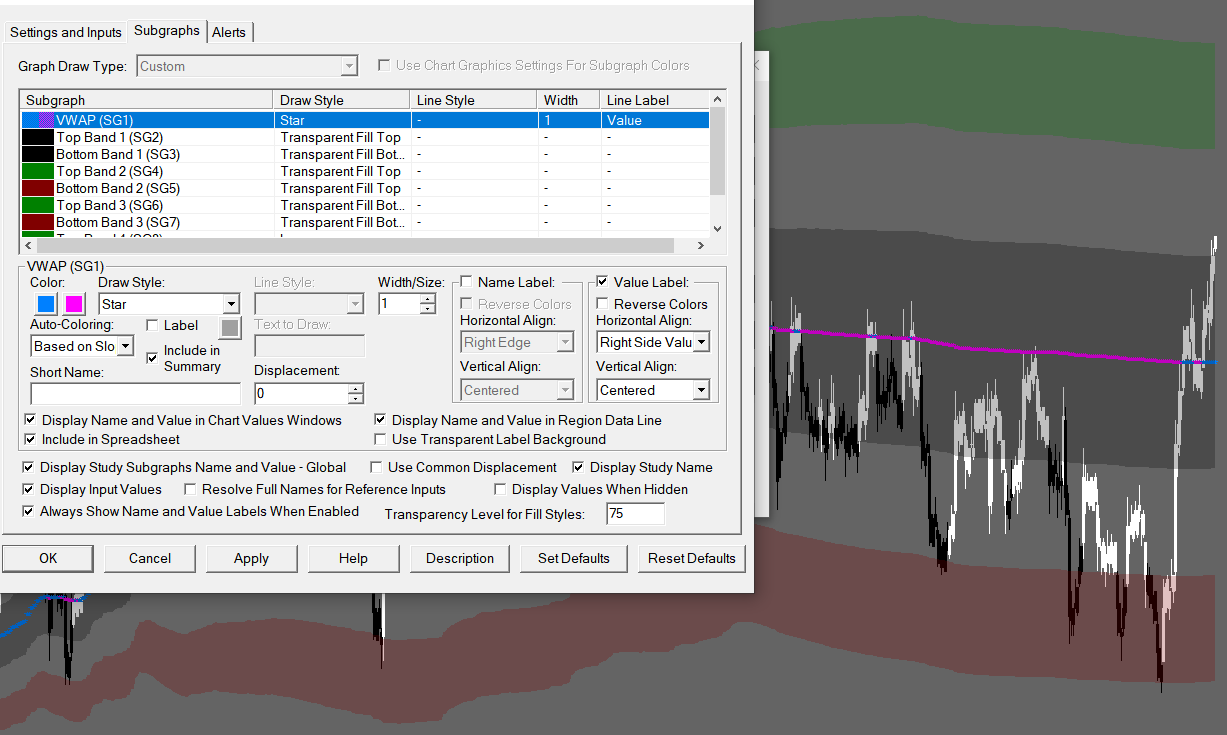Click the blue primary color swatch

(45, 304)
